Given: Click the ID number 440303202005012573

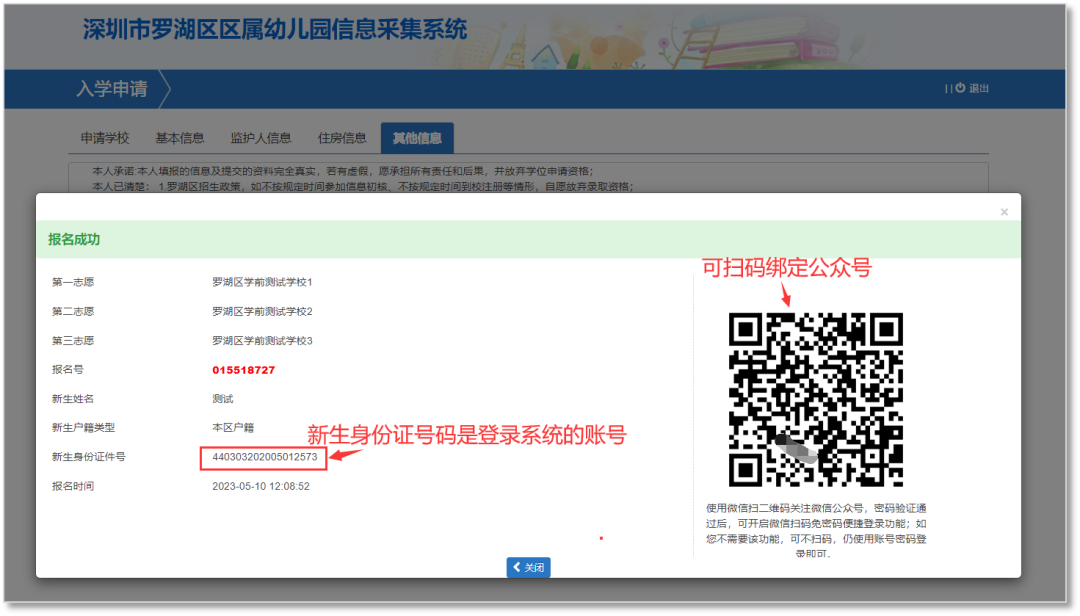Looking at the screenshot, I should pos(264,457).
